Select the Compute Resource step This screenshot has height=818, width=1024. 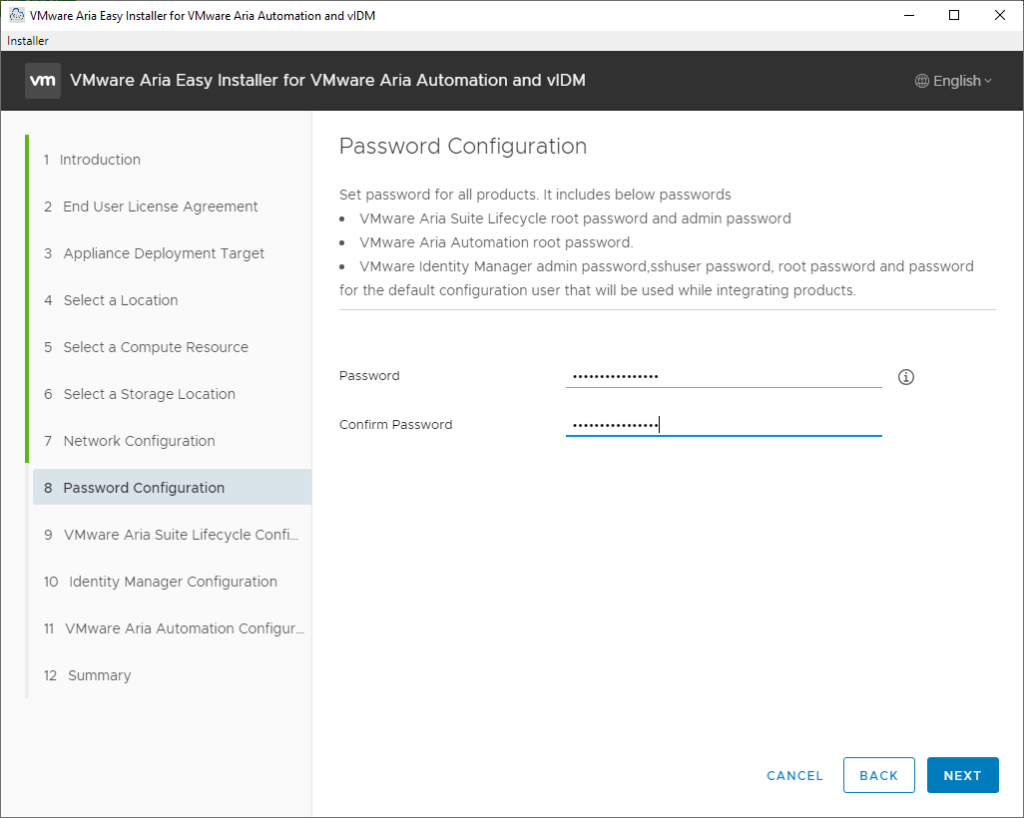pos(155,348)
